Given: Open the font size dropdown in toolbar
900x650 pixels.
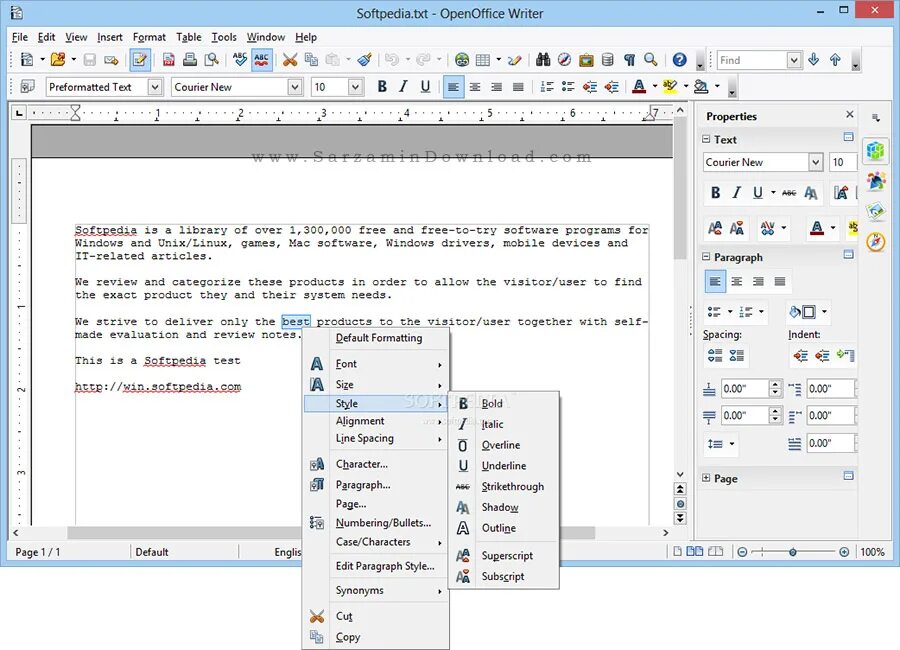Looking at the screenshot, I should [355, 87].
